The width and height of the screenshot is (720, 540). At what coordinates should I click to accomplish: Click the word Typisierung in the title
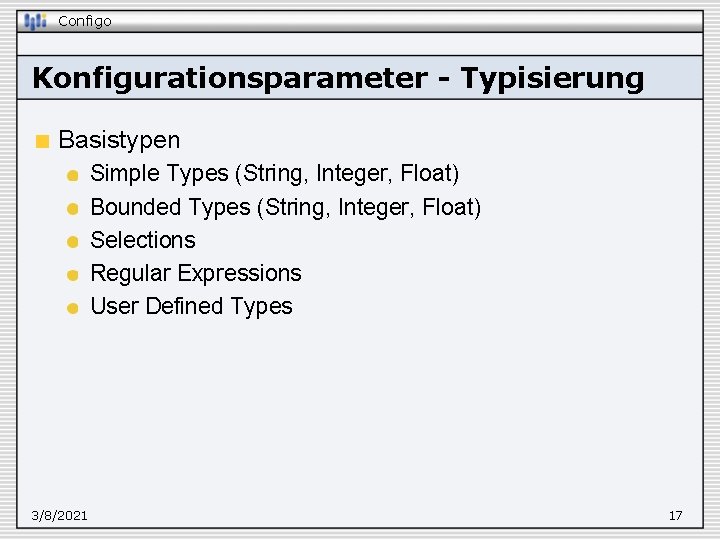[552, 78]
